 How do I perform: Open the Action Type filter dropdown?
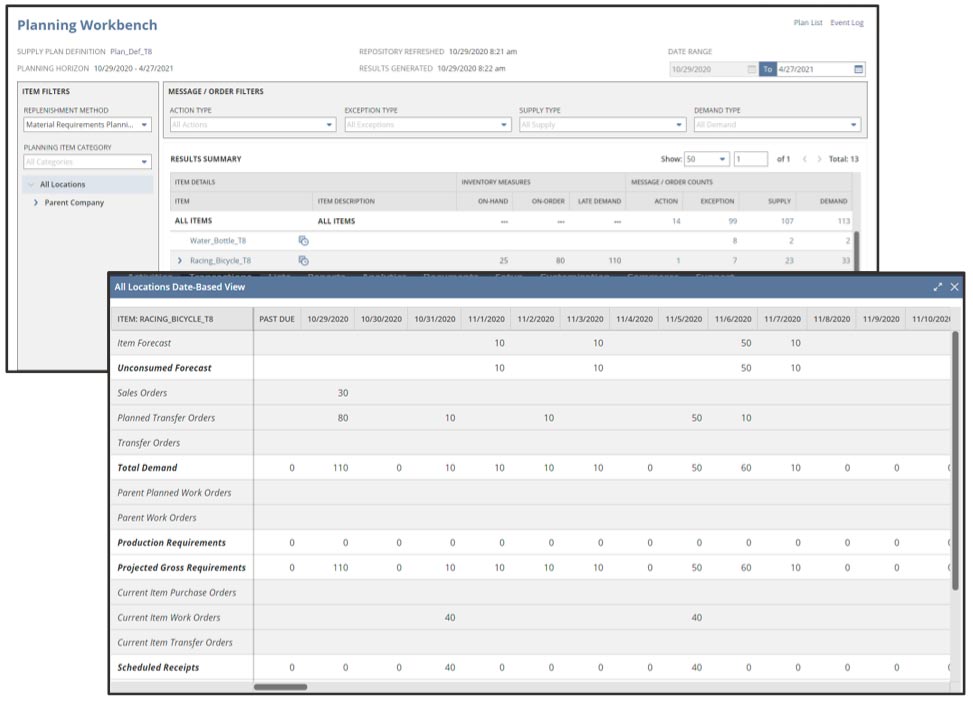click(252, 125)
